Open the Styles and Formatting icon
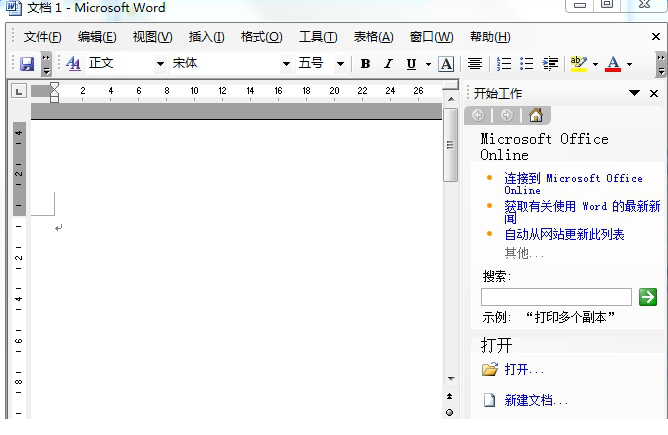668x435 pixels. pyautogui.click(x=73, y=64)
